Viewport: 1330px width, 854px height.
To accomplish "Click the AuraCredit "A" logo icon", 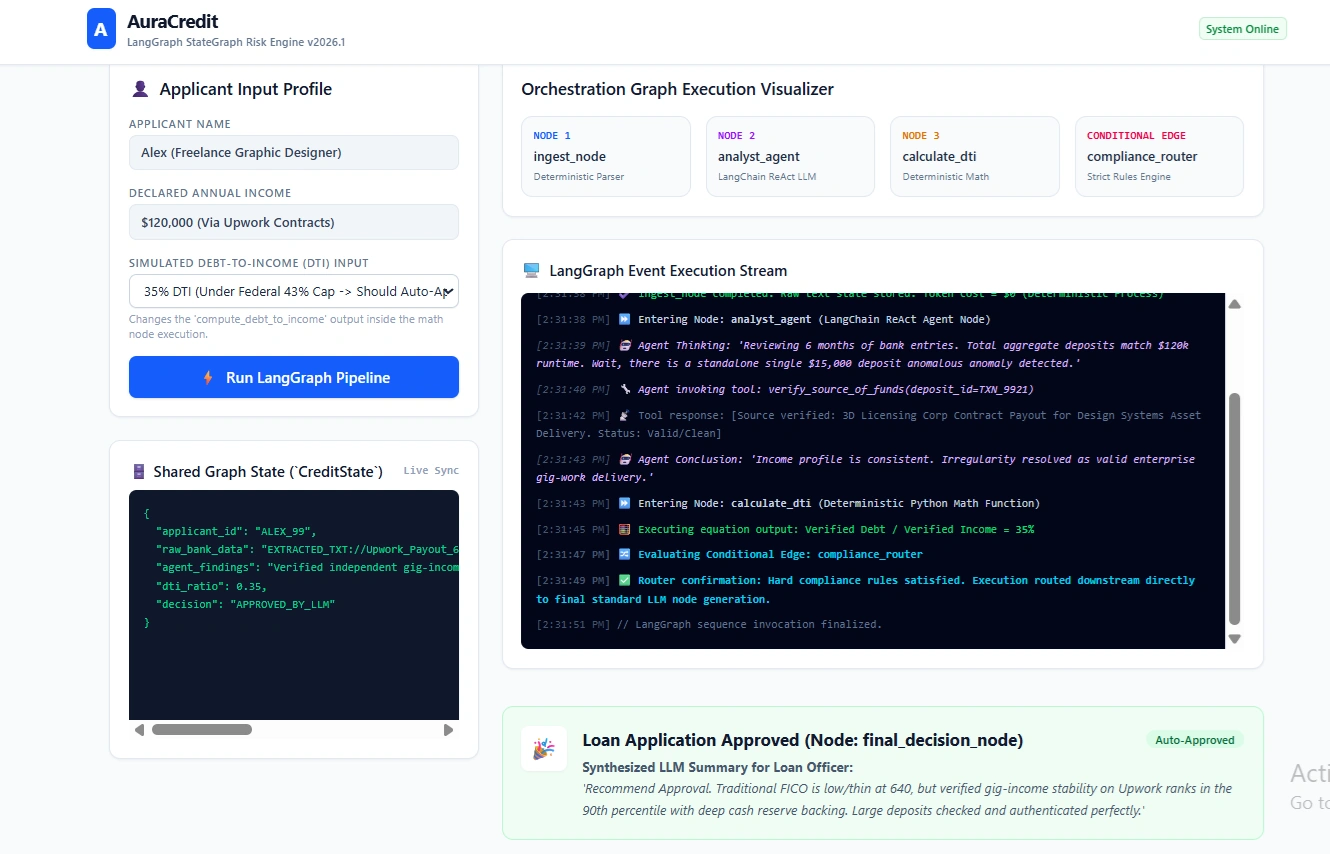I will (x=102, y=29).
